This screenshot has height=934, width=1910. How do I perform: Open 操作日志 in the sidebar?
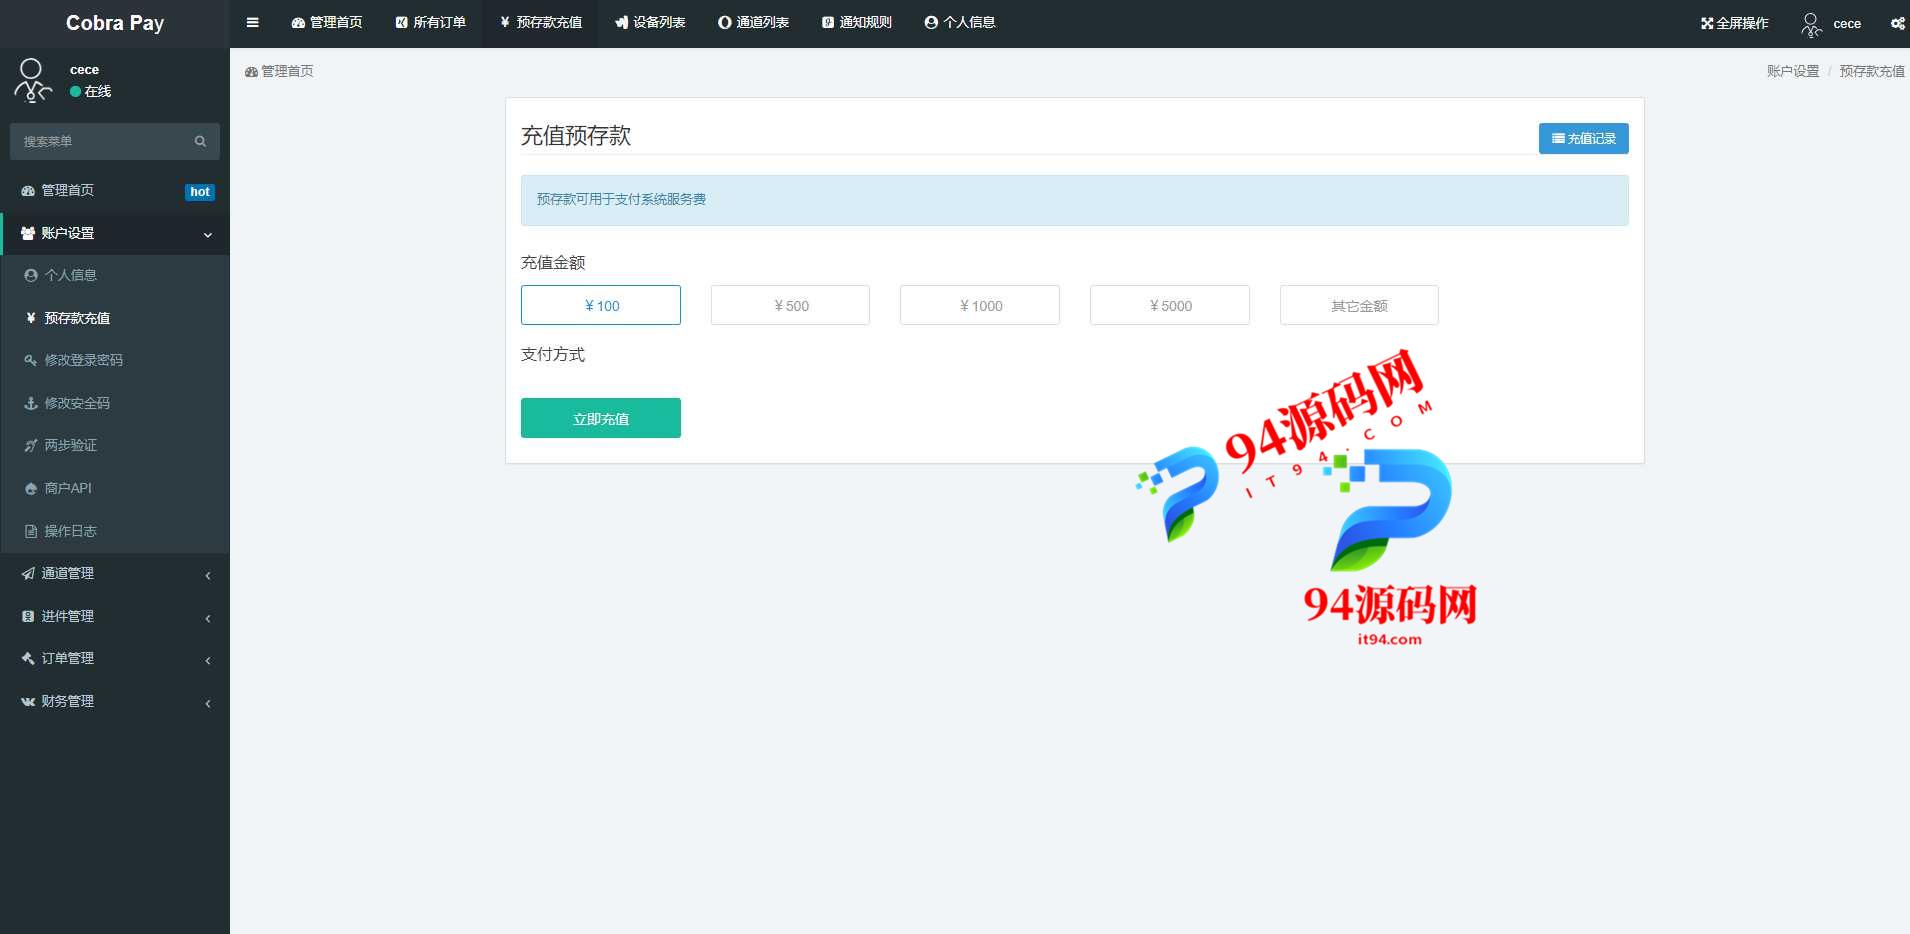(115, 531)
